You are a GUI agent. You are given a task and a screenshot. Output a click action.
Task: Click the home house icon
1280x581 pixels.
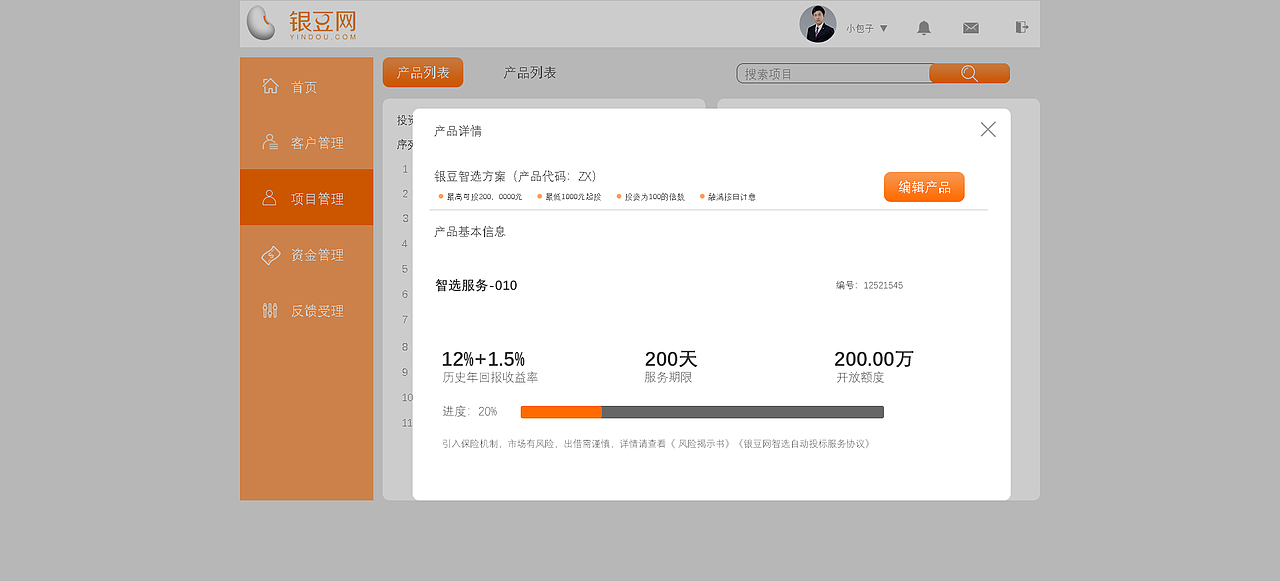pos(270,86)
